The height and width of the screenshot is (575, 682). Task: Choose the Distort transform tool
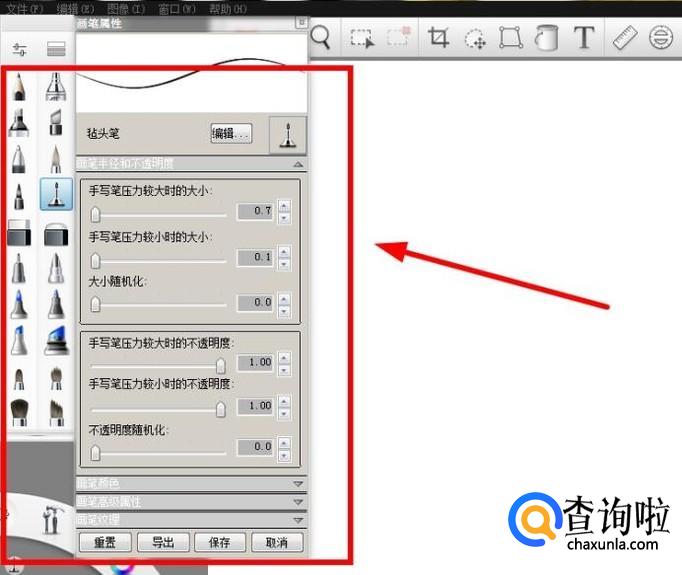(511, 38)
